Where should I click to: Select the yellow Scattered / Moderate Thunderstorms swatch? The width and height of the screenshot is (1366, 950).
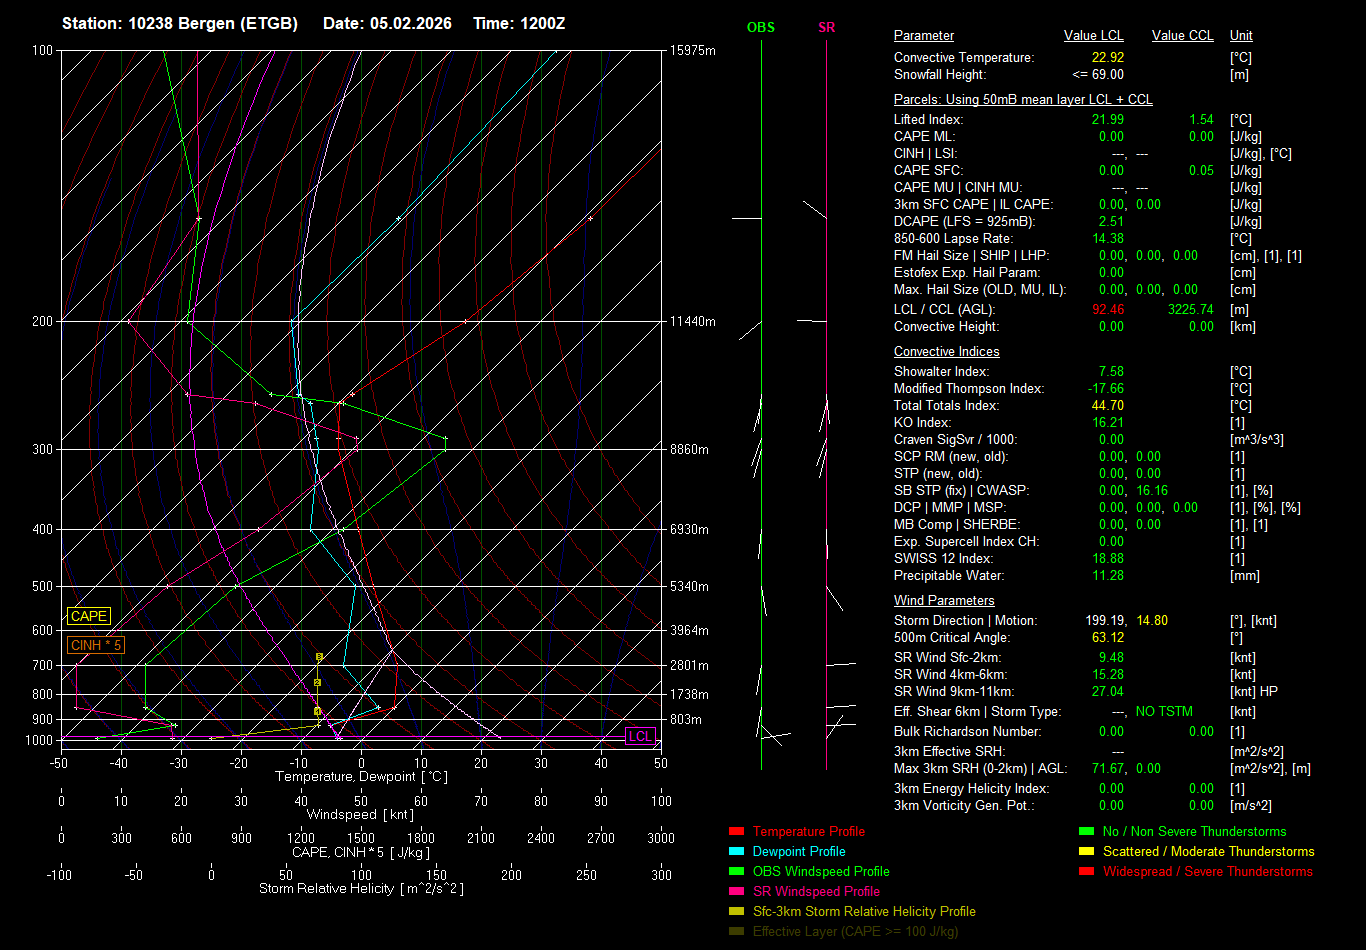[x=1086, y=852]
